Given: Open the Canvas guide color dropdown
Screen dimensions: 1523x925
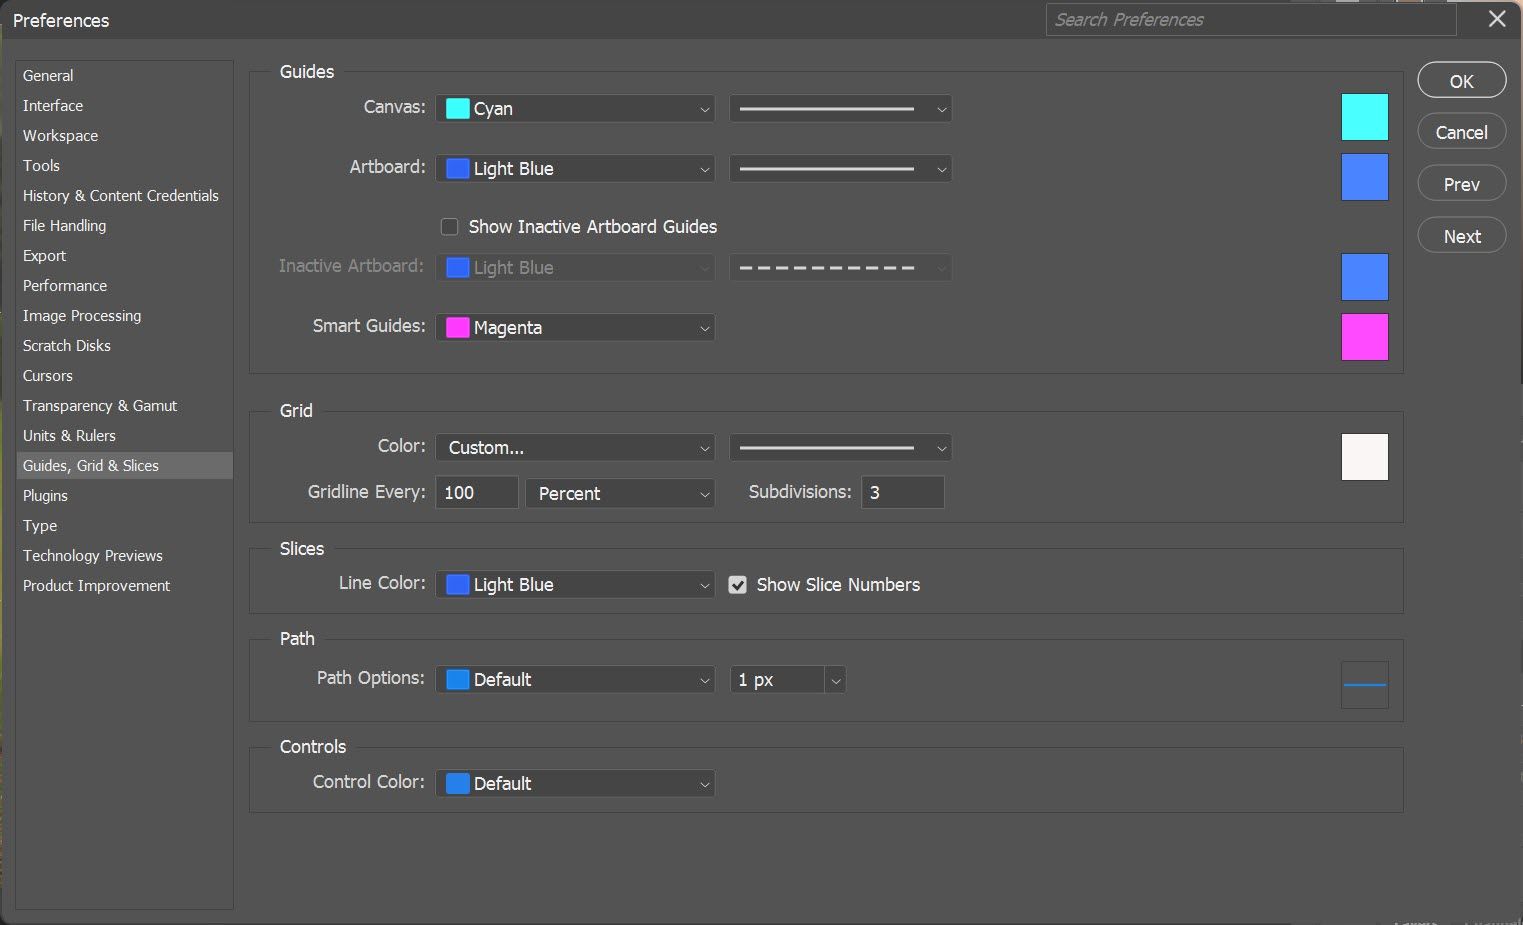Looking at the screenshot, I should (x=575, y=108).
